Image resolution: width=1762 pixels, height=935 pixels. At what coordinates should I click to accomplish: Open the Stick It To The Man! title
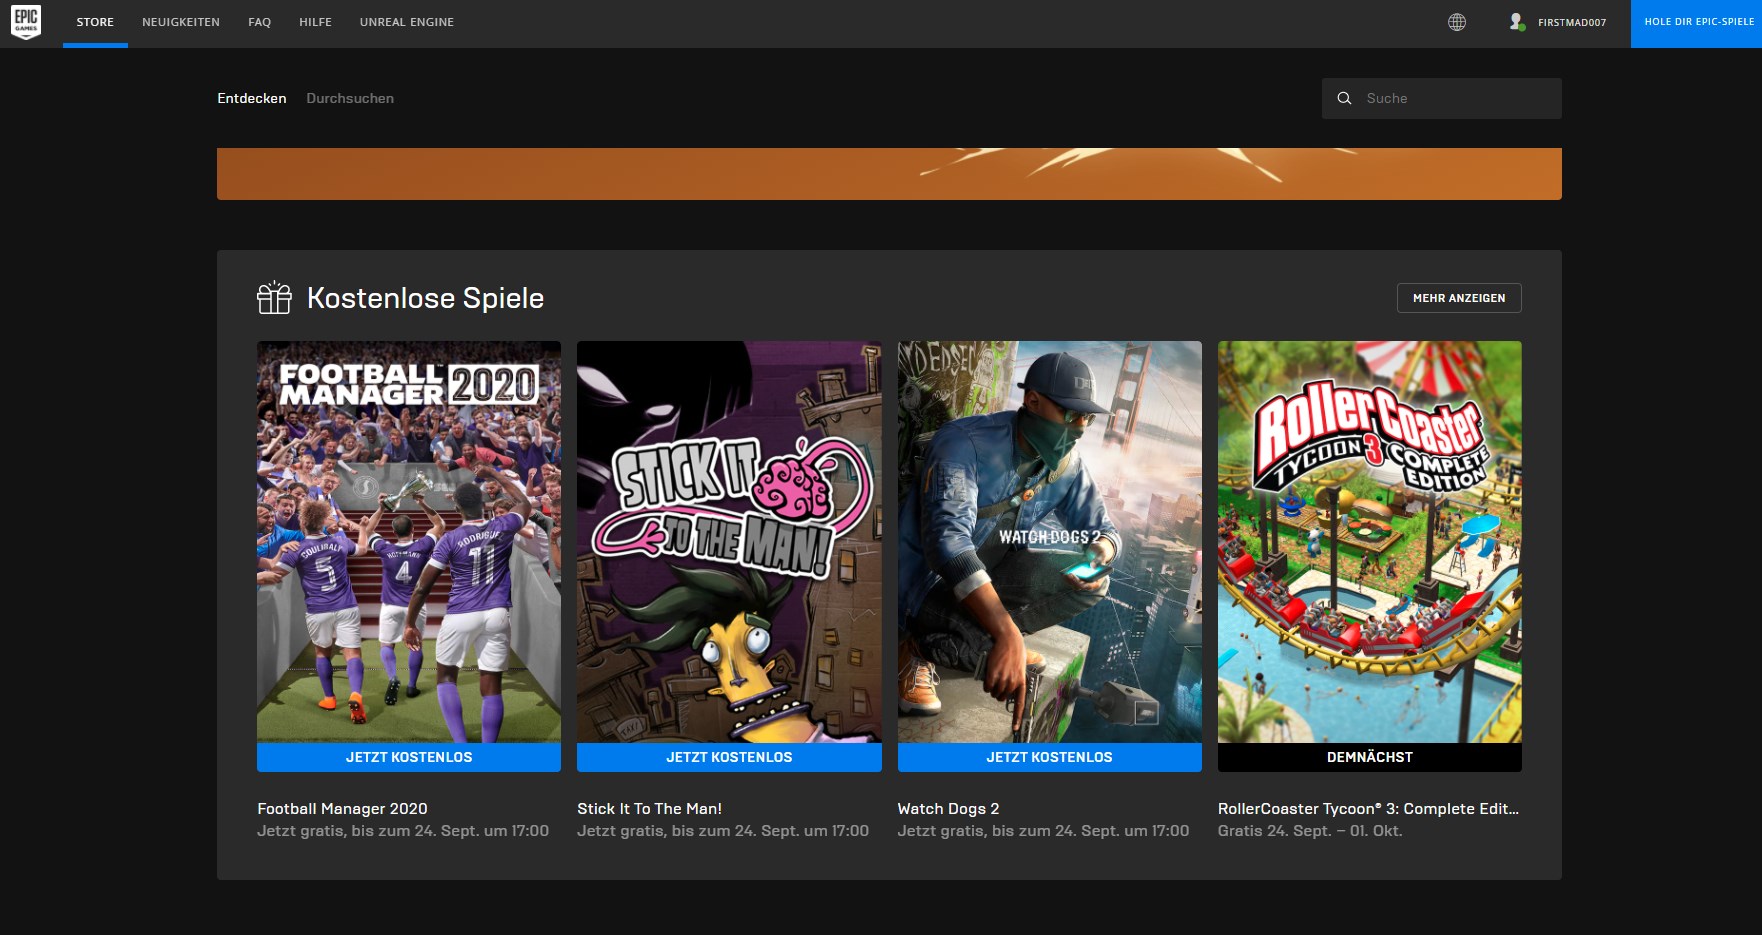tap(649, 809)
